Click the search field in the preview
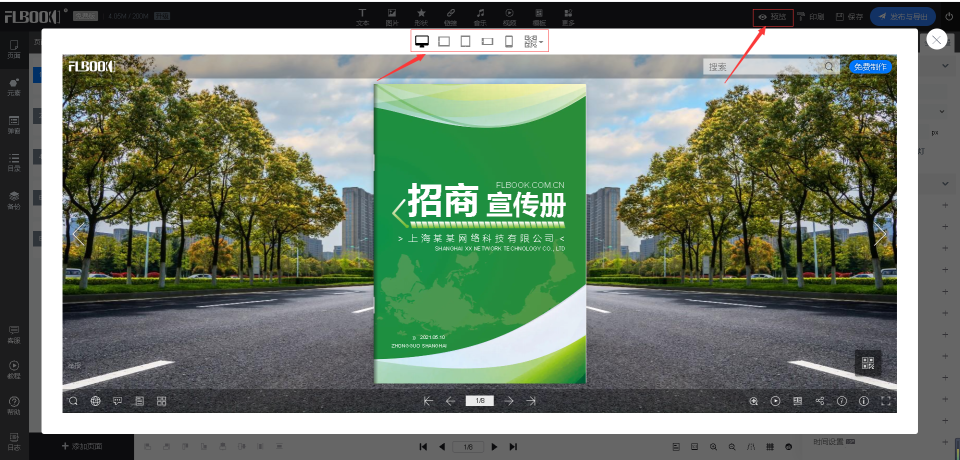Image resolution: width=960 pixels, height=460 pixels. tap(771, 67)
